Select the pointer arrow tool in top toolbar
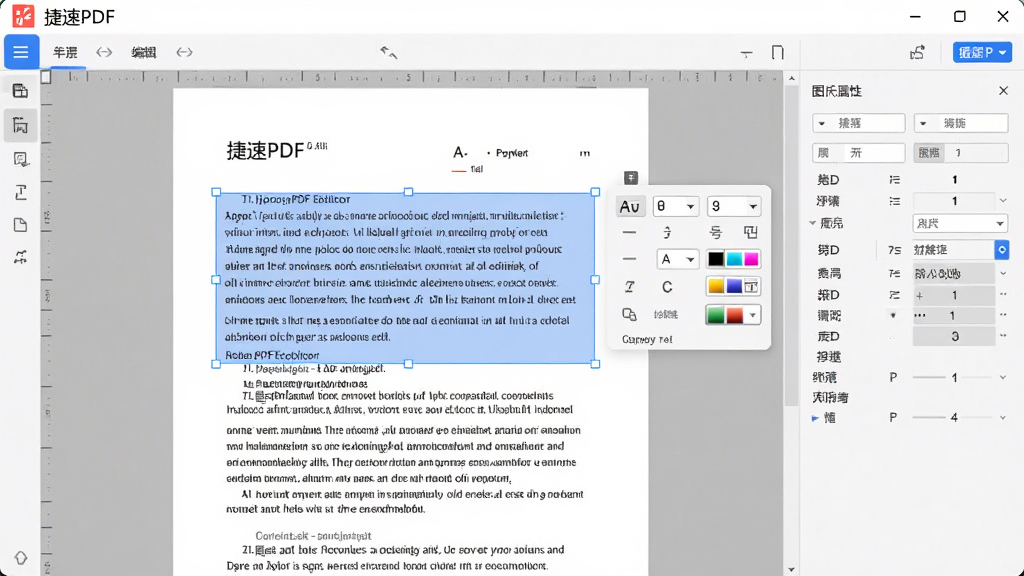1024x576 pixels. (389, 52)
